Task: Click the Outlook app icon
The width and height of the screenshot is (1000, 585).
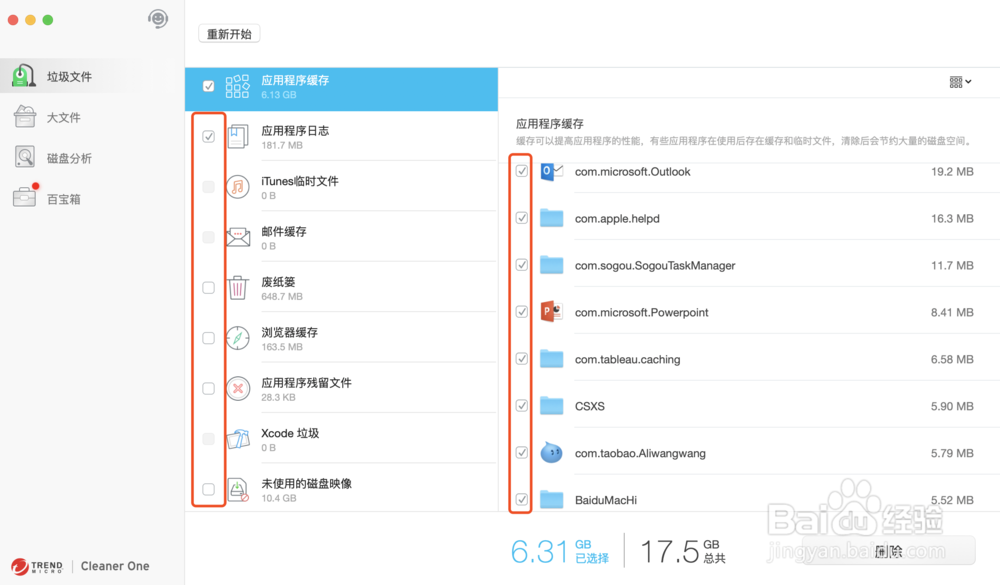Action: click(x=552, y=172)
